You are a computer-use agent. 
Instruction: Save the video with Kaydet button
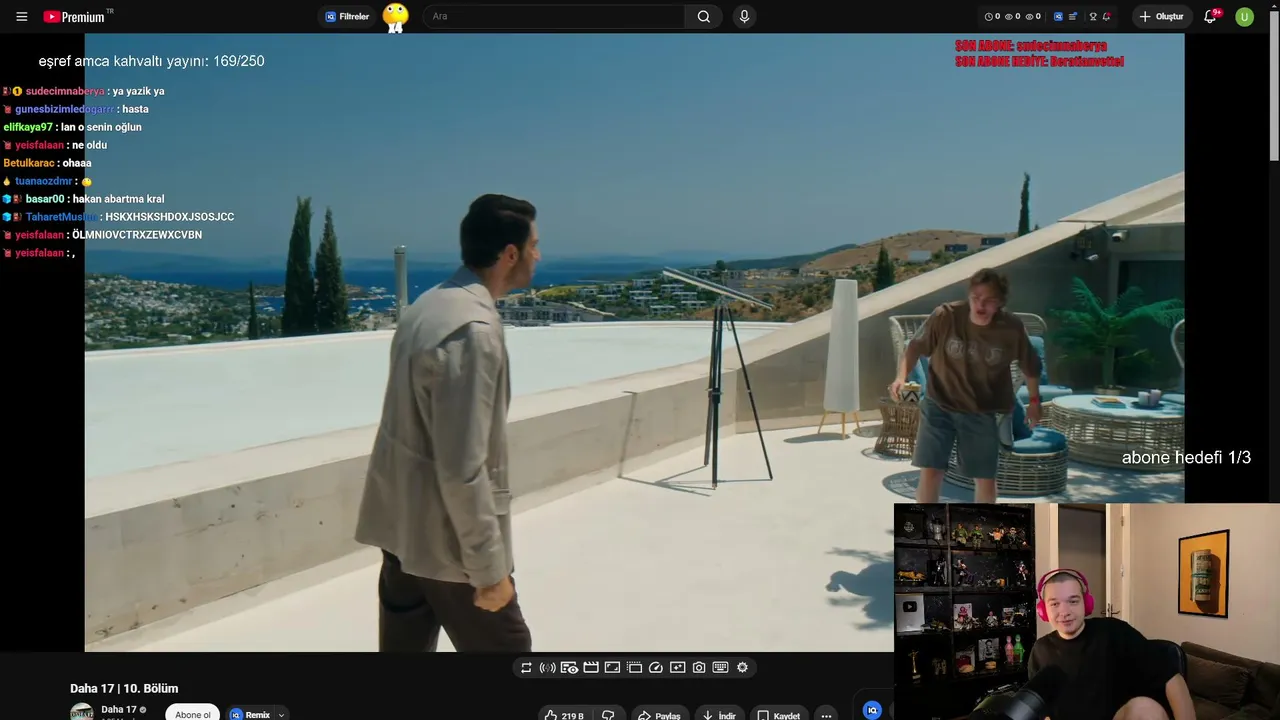point(779,715)
